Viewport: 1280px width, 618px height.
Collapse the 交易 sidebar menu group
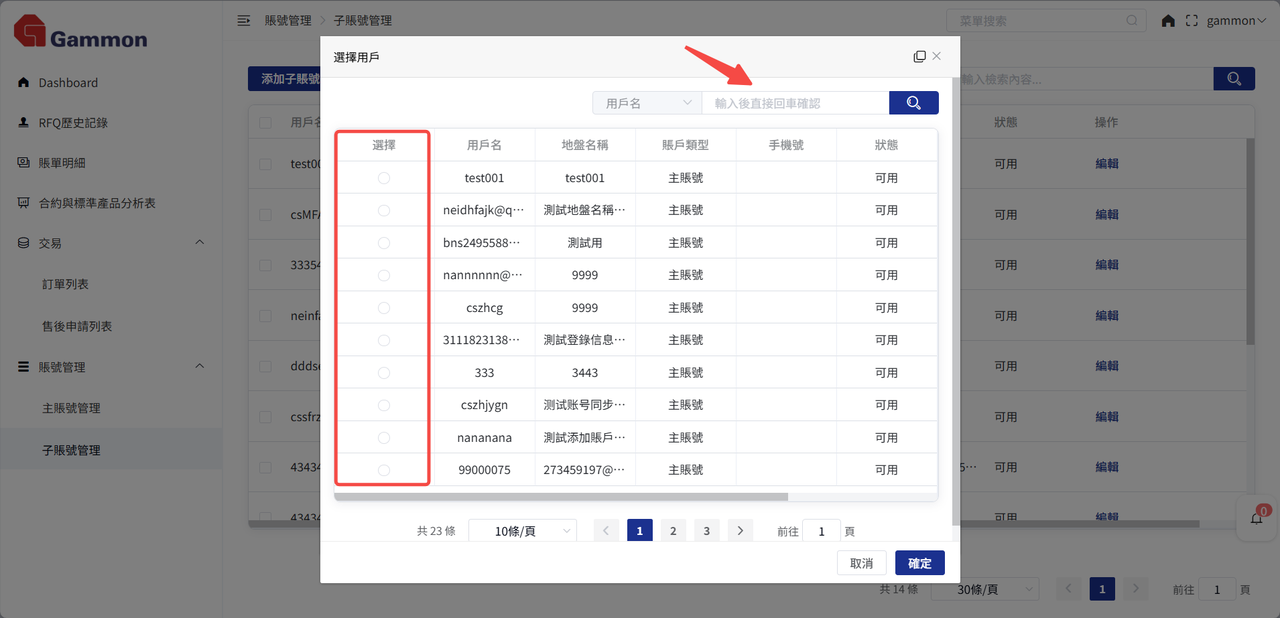[199, 243]
